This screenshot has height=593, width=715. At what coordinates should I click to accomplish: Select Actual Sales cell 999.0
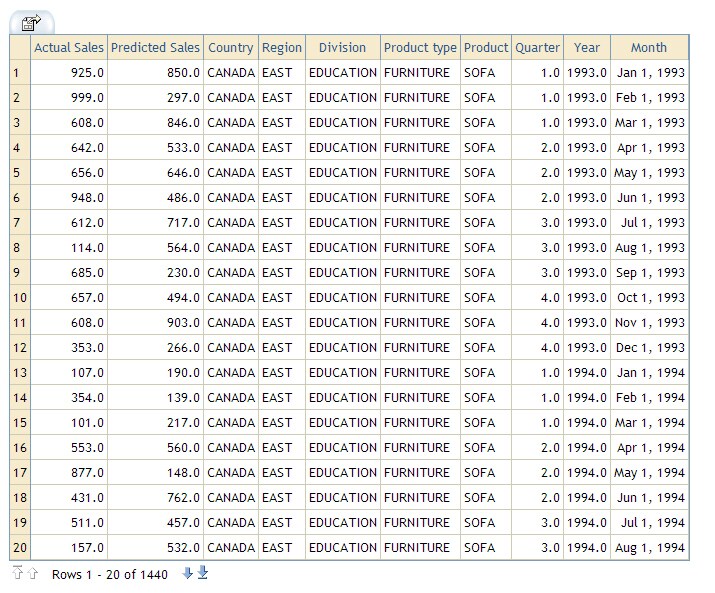pyautogui.click(x=69, y=98)
